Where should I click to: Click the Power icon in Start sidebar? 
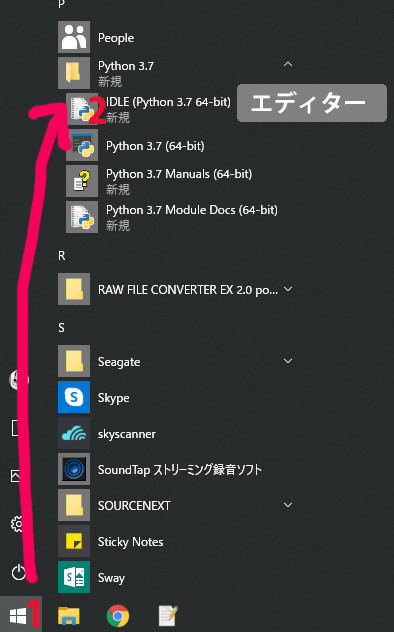[x=18, y=572]
